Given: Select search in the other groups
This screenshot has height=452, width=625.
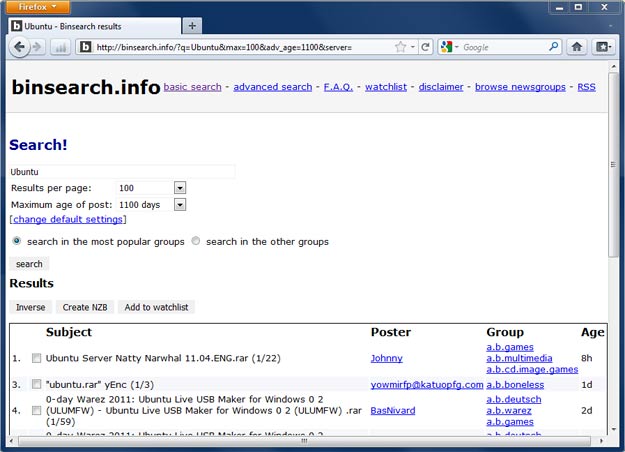Looking at the screenshot, I should coord(196,241).
